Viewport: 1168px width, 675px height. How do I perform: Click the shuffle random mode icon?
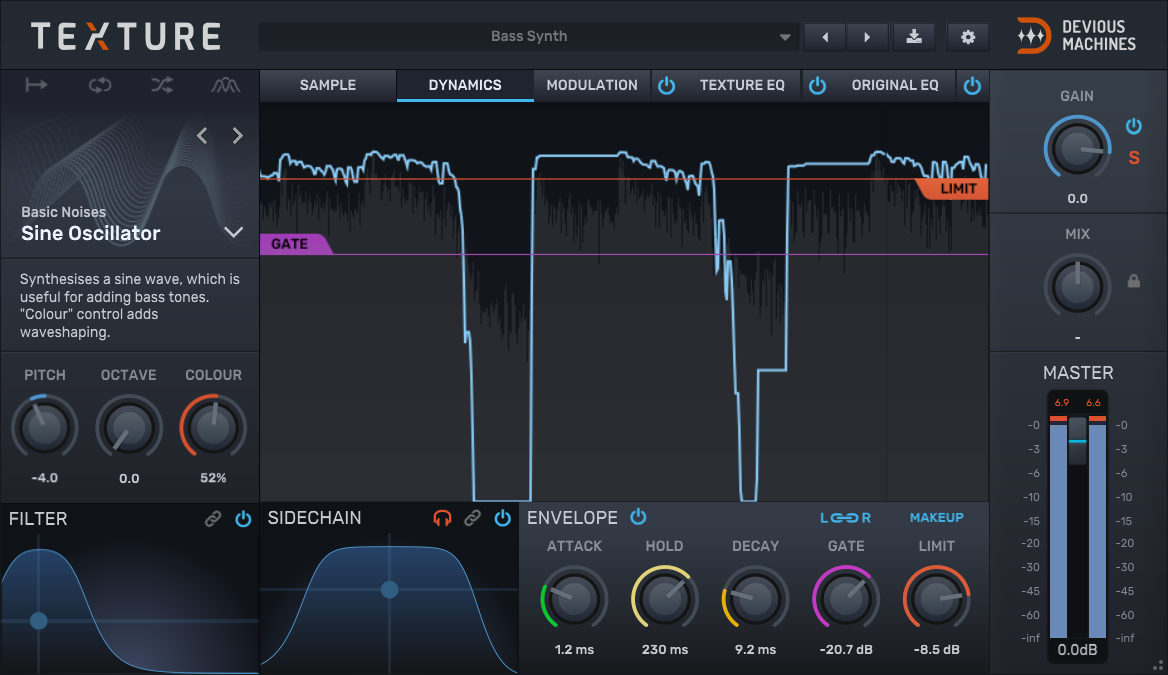click(x=162, y=85)
